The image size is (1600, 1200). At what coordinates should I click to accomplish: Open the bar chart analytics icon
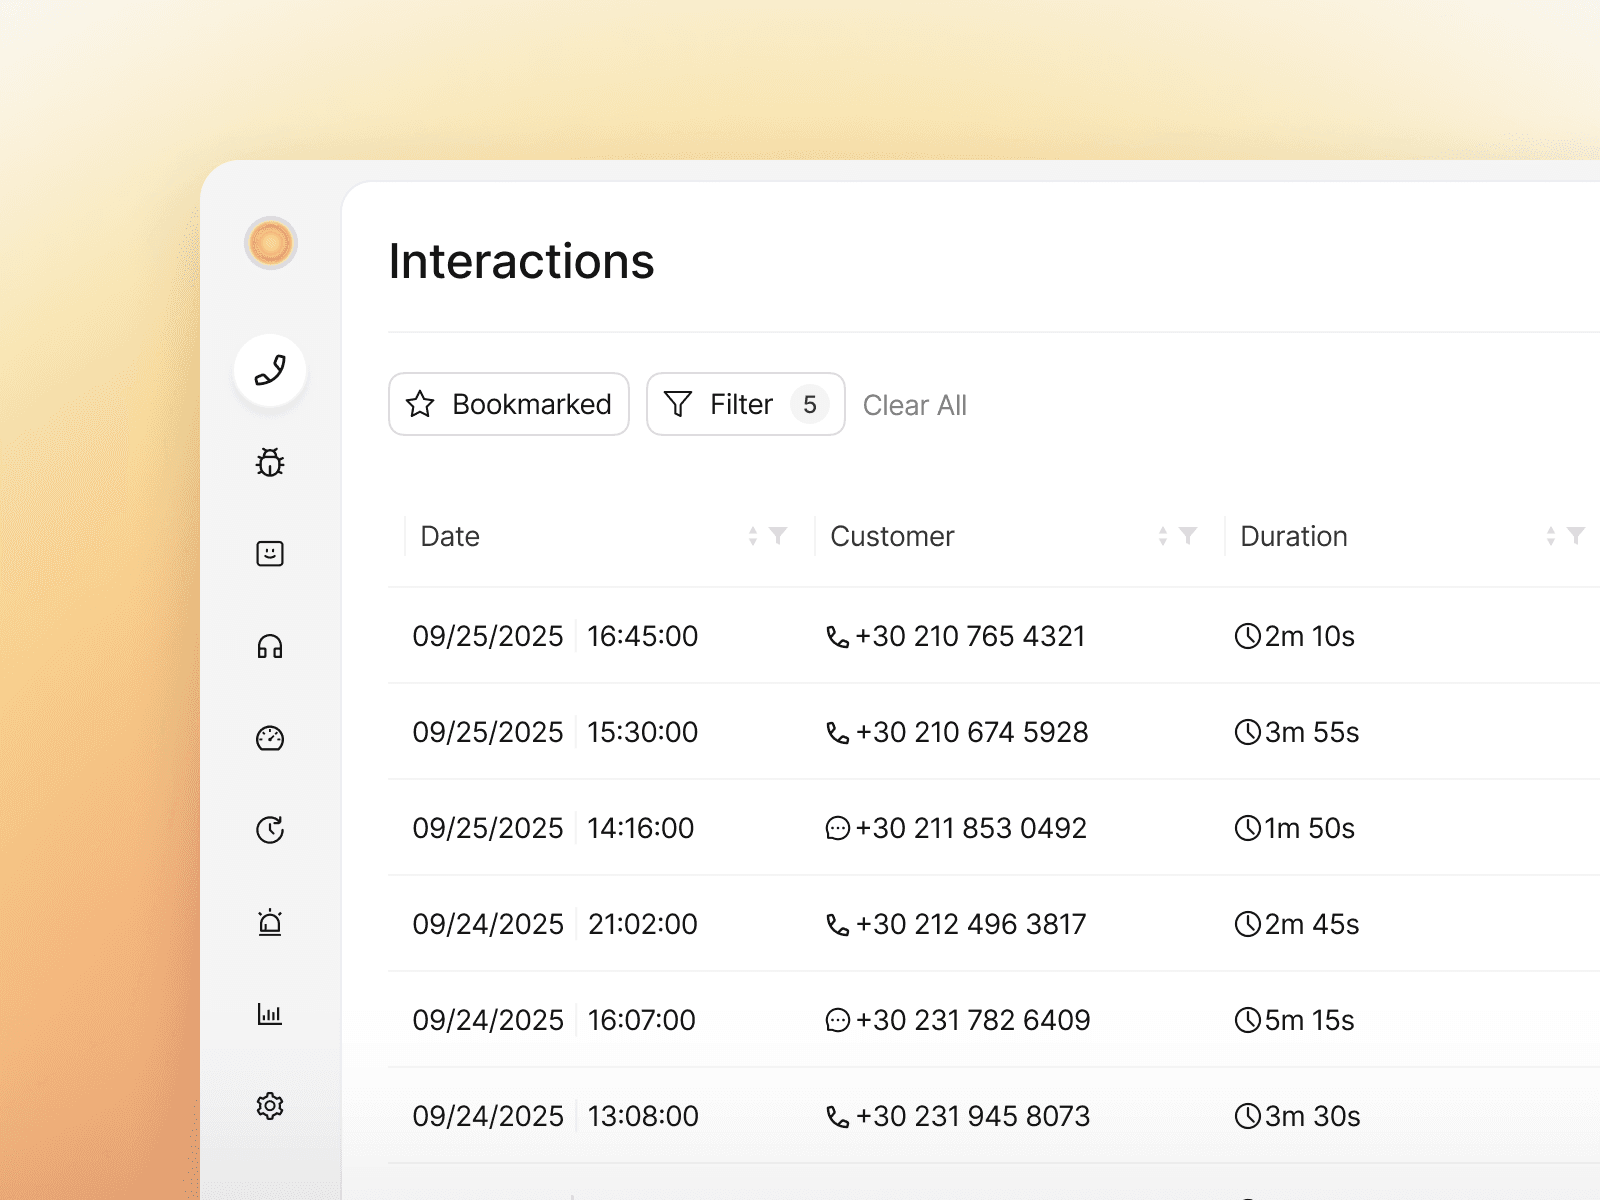point(270,1014)
